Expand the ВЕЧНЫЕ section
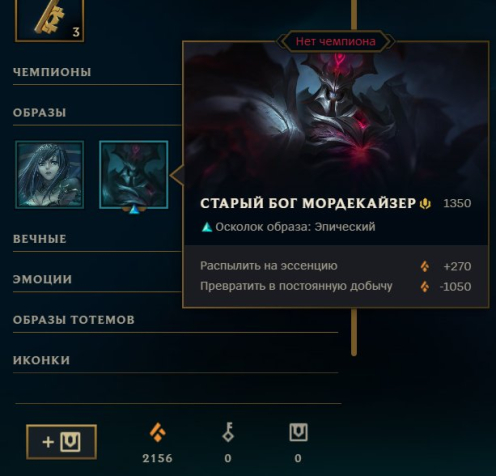The width and height of the screenshot is (496, 476). tap(40, 239)
